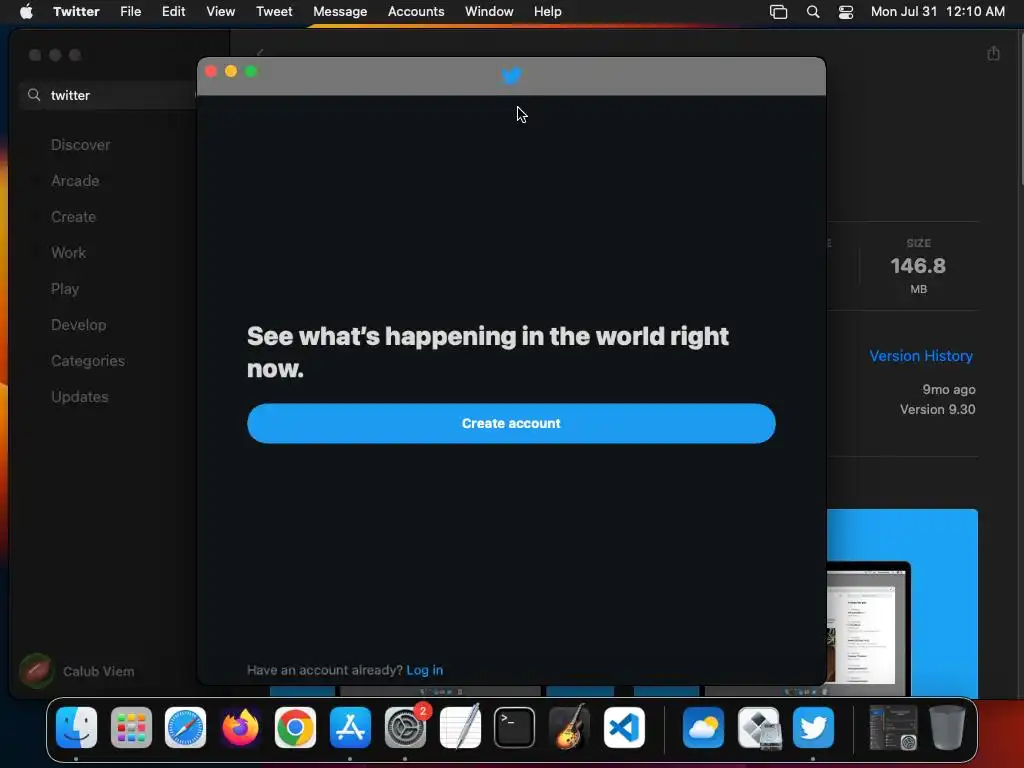Viewport: 1024px width, 768px height.
Task: Open Terminal from the Dock
Action: pos(515,728)
